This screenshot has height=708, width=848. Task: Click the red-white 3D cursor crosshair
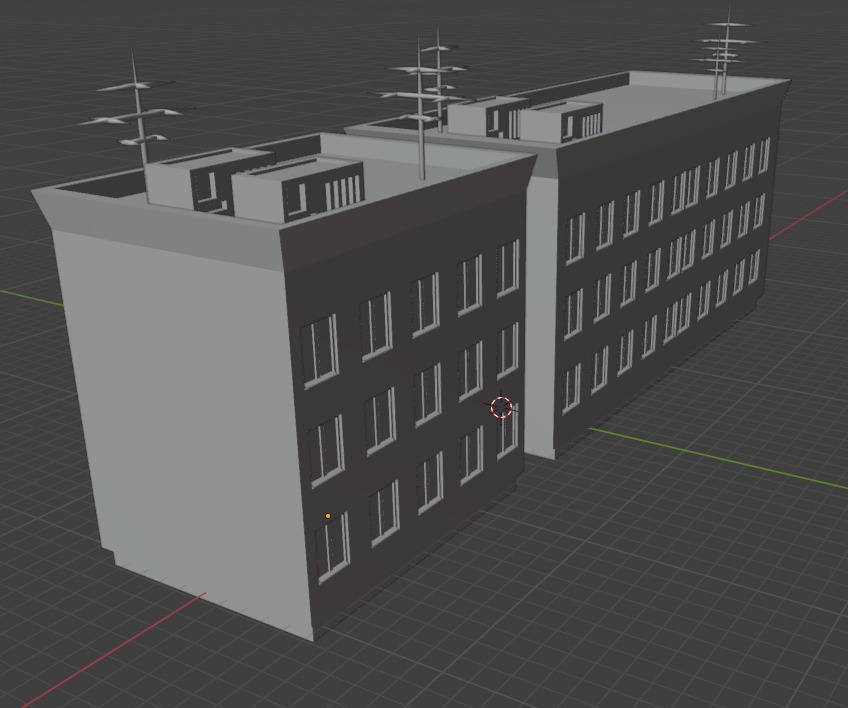[x=501, y=407]
